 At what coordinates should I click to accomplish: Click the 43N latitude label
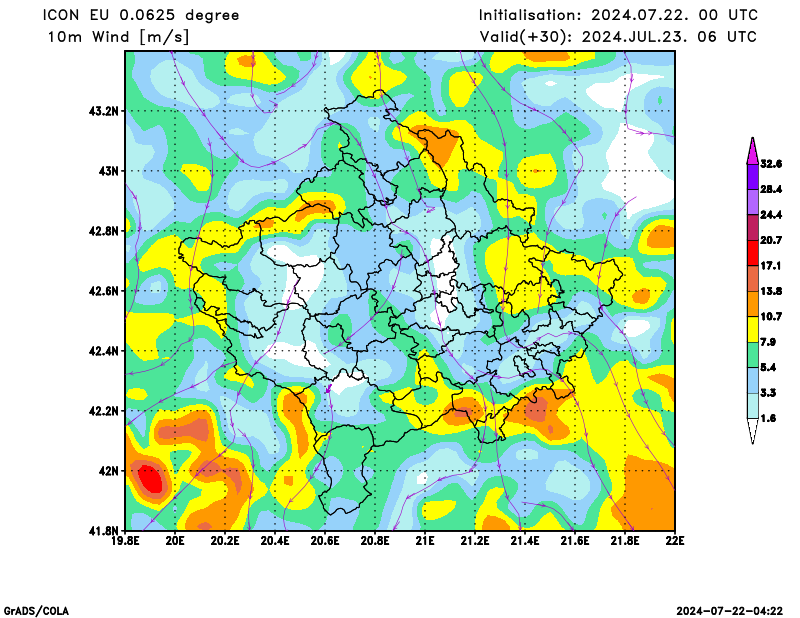pyautogui.click(x=109, y=170)
